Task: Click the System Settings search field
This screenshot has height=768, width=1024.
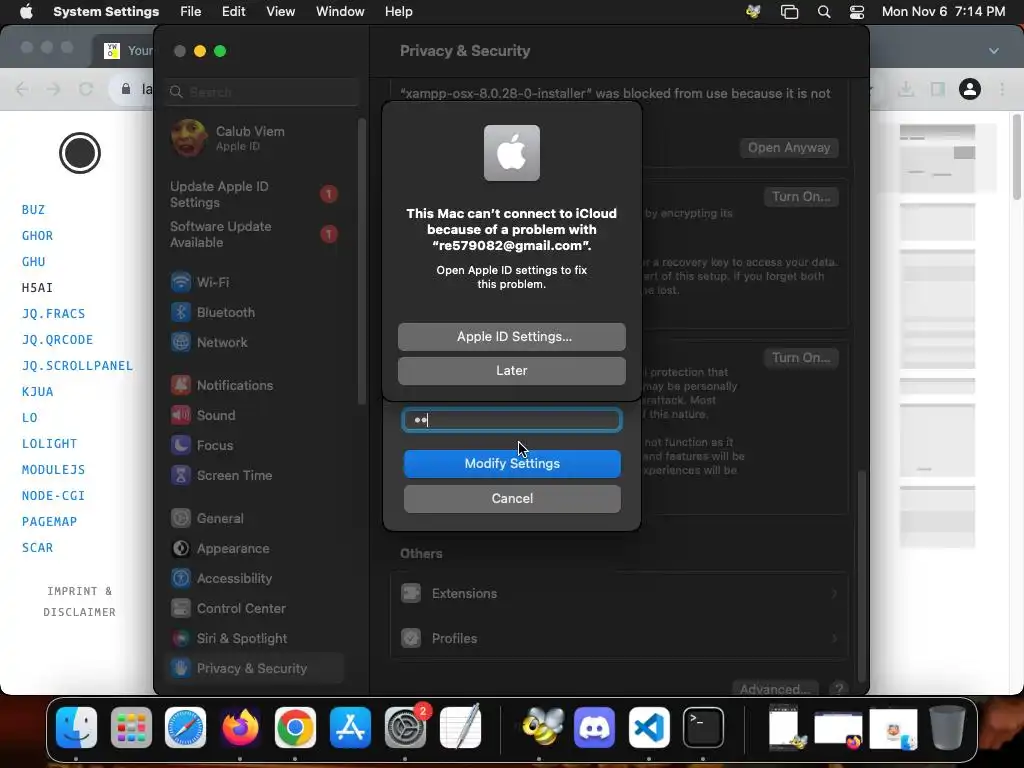Action: [261, 92]
